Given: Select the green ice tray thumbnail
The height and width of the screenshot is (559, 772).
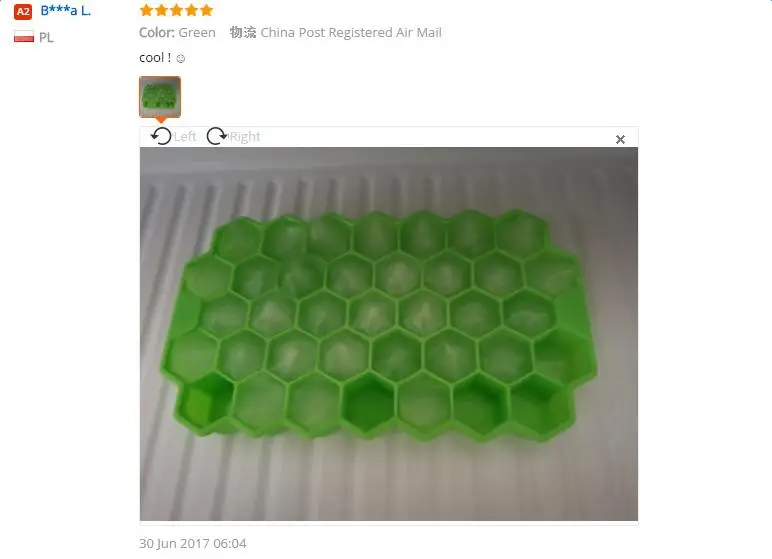Looking at the screenshot, I should coord(160,97).
